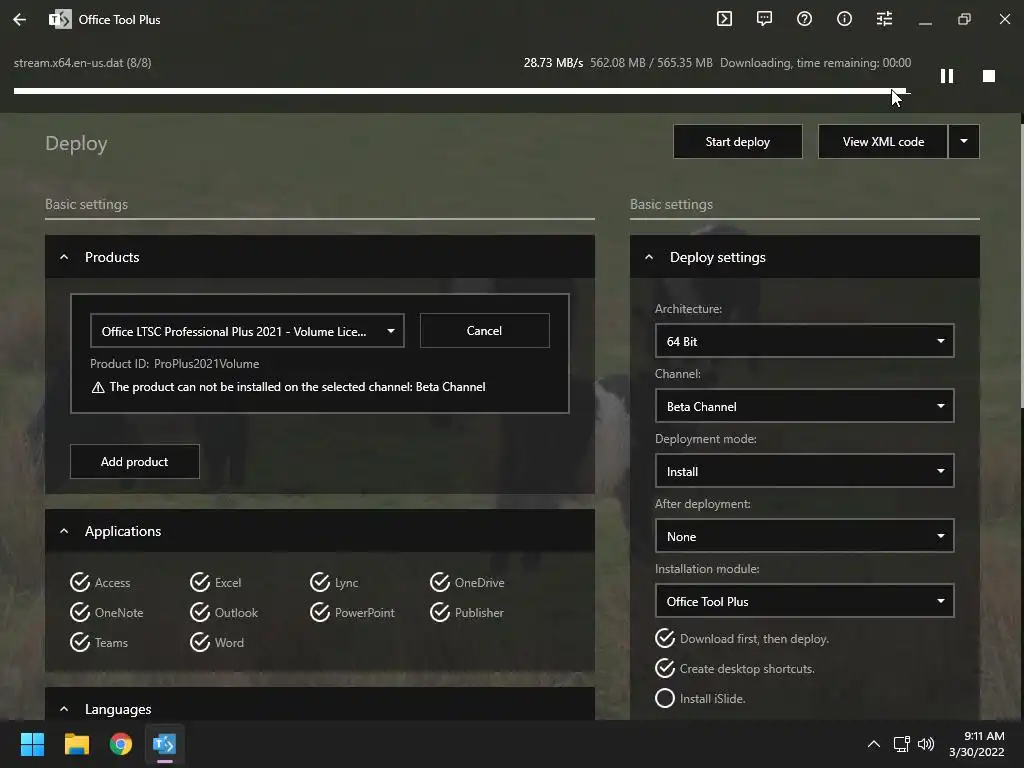This screenshot has height=768, width=1024.
Task: Click the stream.x64.en-us.dat (8/8) file label
Action: pos(82,63)
